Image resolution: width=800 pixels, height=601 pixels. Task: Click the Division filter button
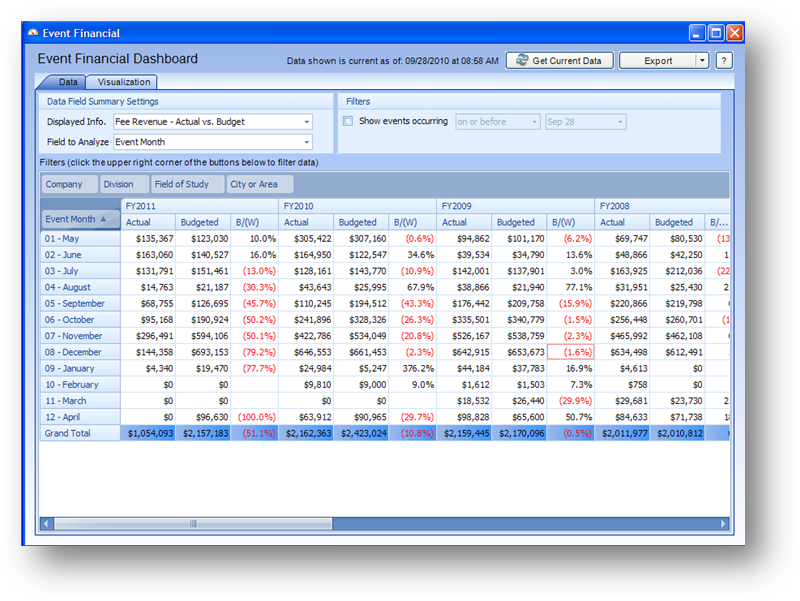[124, 184]
